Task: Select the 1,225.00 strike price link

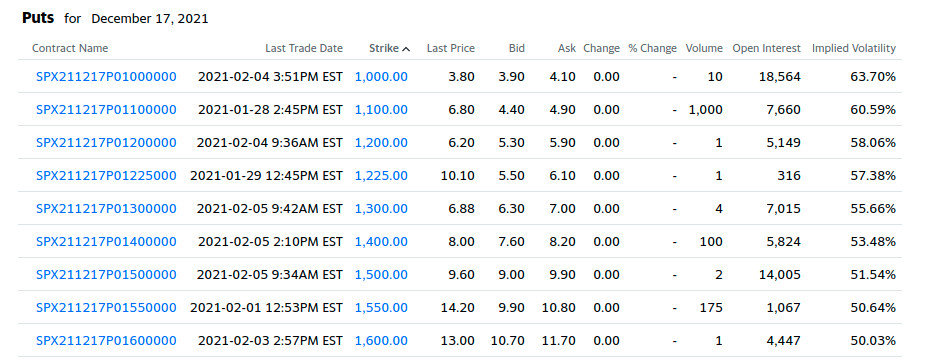Action: point(382,176)
